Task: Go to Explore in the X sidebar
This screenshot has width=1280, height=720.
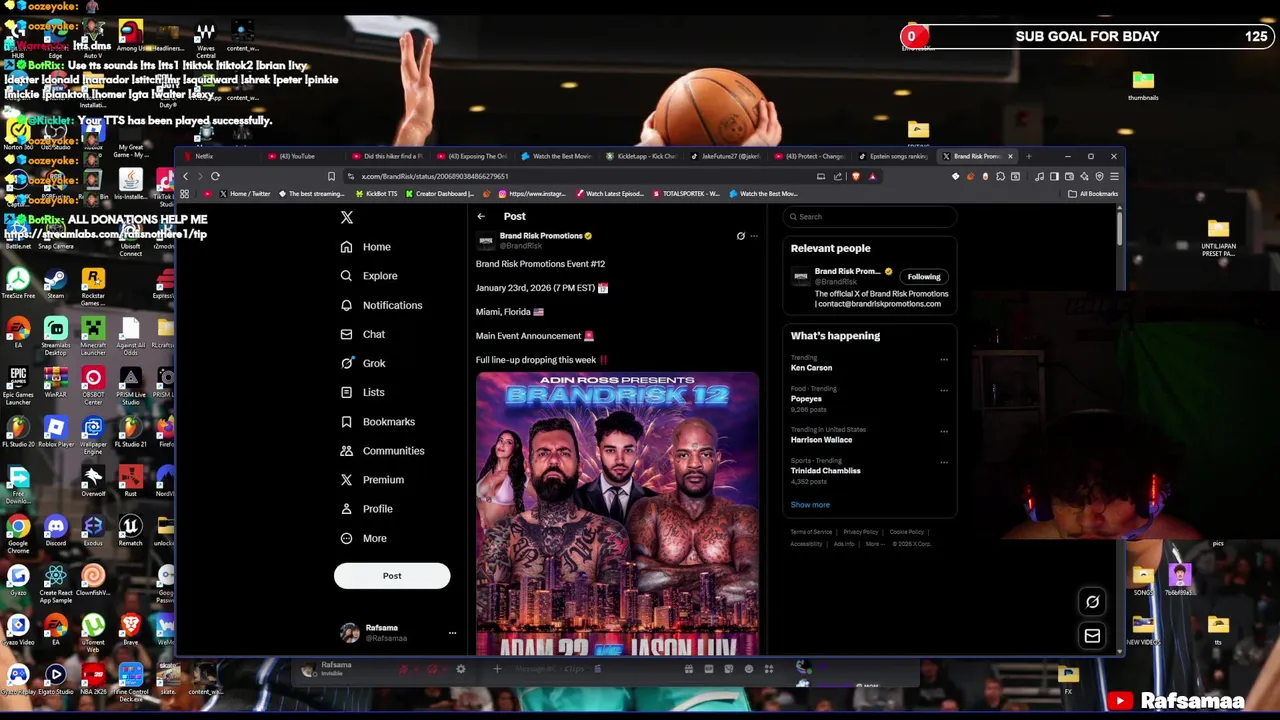Action: pos(368,276)
